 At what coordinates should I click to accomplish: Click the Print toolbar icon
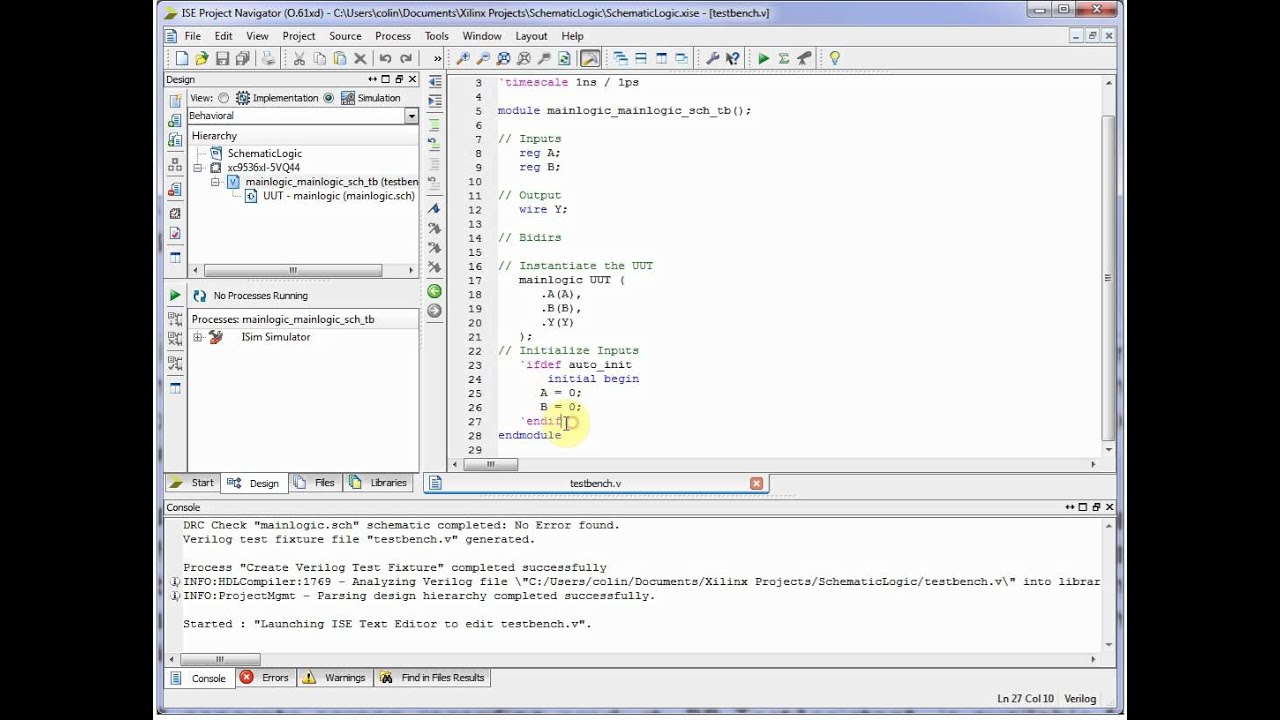click(x=267, y=59)
